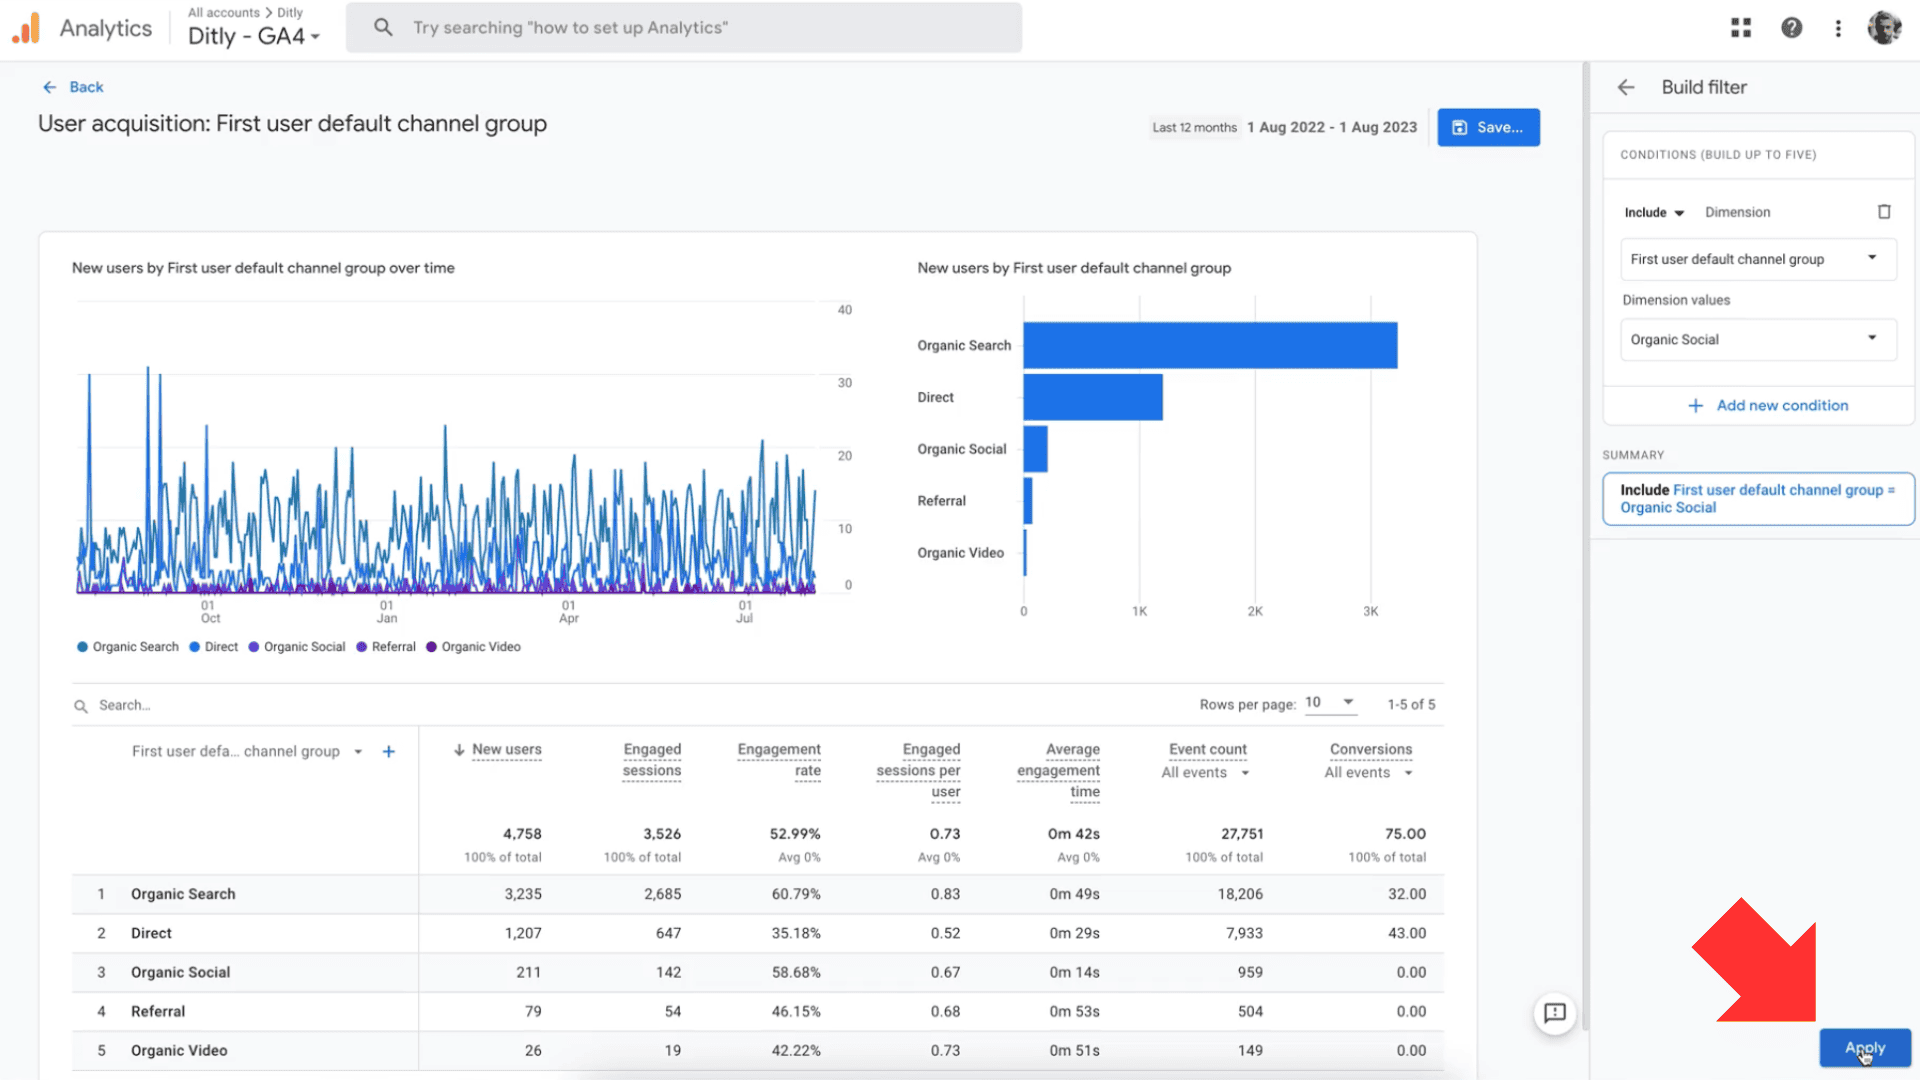Open the Rows per page dropdown

point(1330,703)
